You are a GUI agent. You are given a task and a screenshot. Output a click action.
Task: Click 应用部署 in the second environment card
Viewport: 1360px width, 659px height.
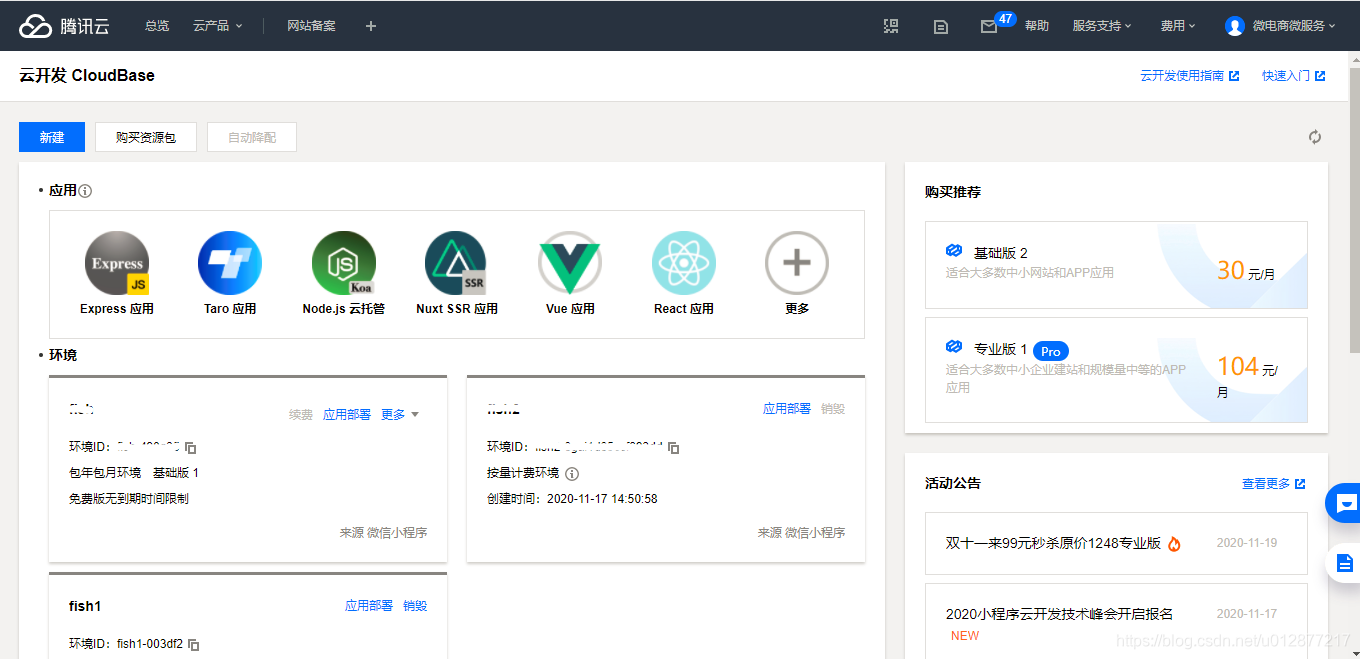pos(787,409)
